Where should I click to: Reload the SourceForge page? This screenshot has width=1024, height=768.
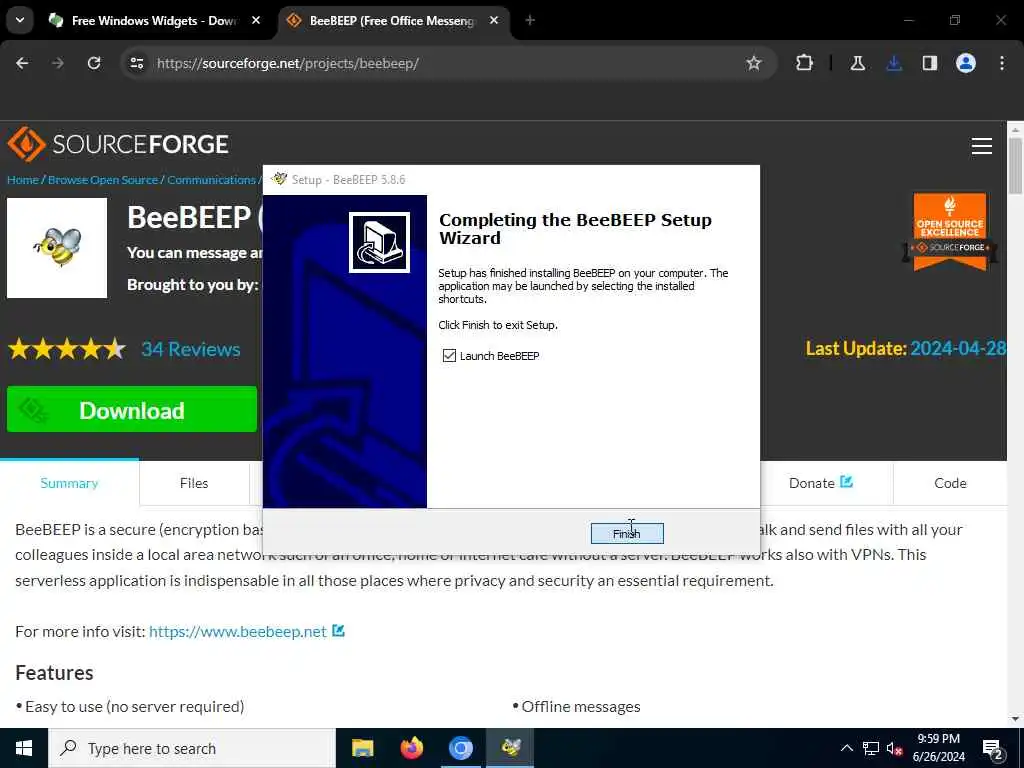tap(94, 63)
